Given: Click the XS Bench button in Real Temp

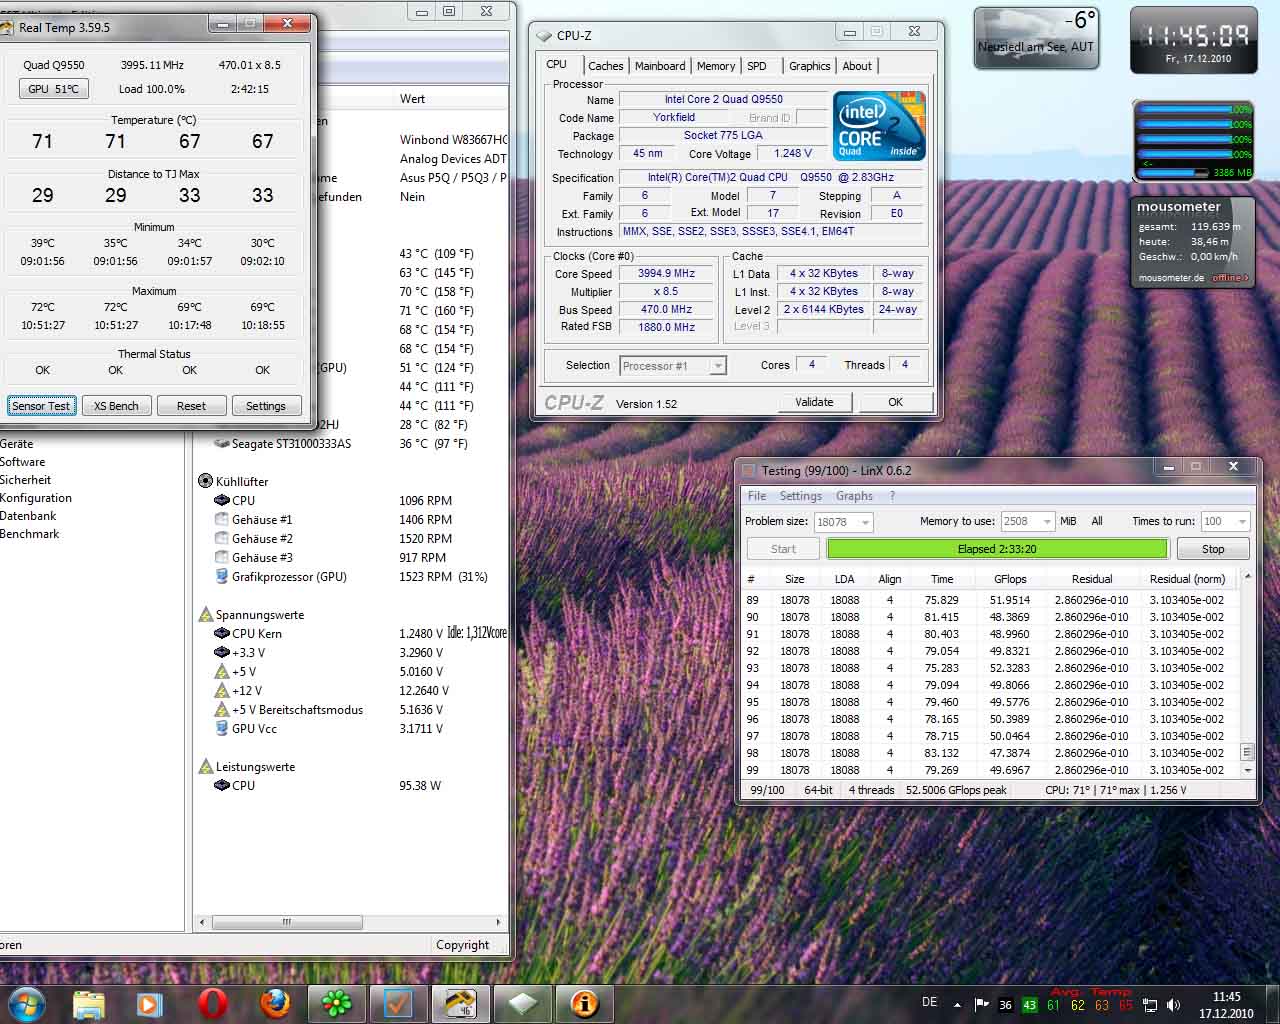Looking at the screenshot, I should 116,405.
